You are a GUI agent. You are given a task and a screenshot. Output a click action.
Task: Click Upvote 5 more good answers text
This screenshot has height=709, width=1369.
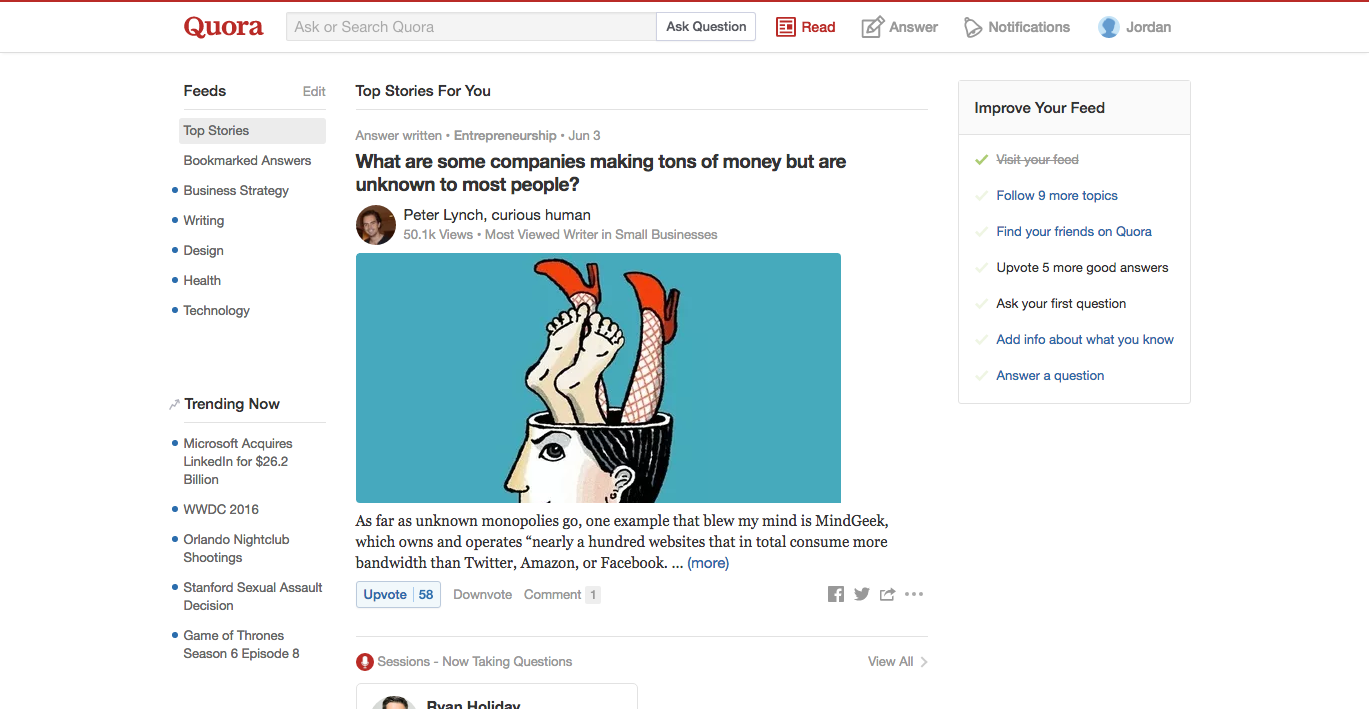1082,268
